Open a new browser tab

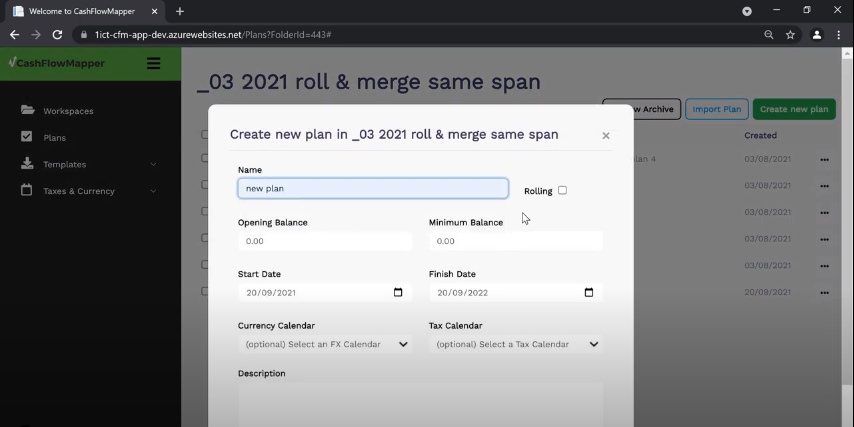tap(180, 11)
